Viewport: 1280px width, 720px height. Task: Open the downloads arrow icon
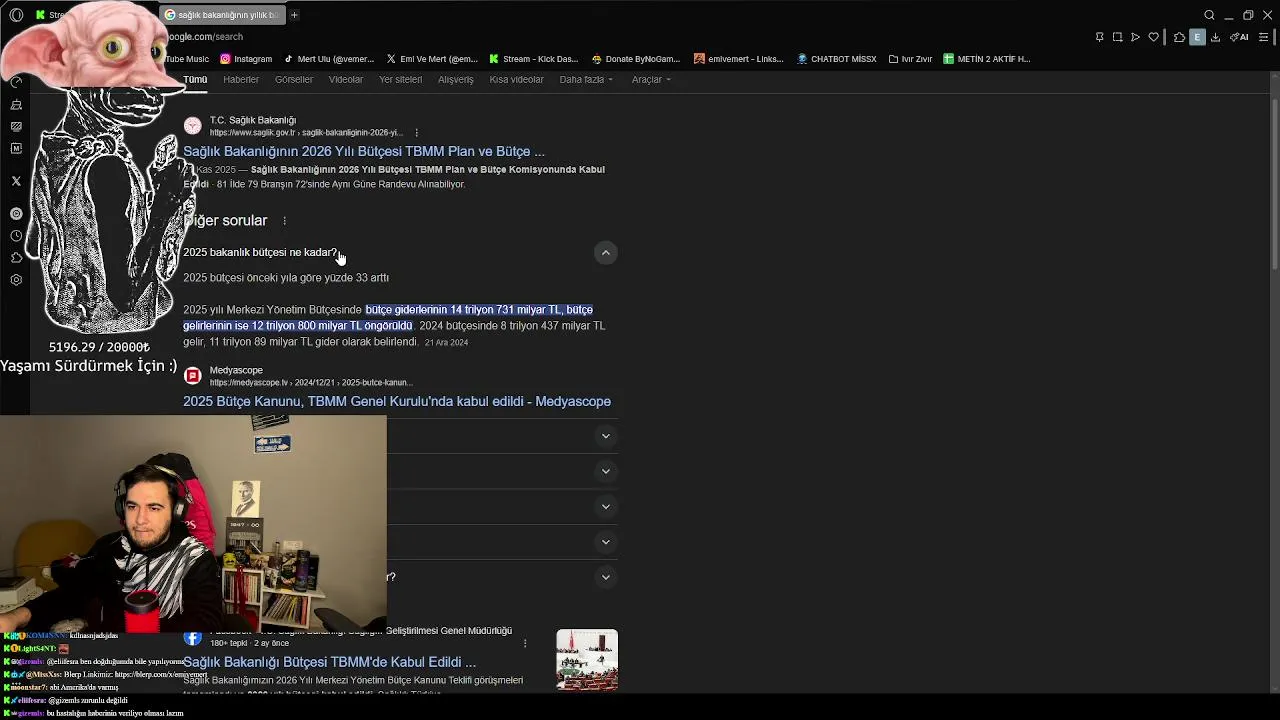(1215, 37)
